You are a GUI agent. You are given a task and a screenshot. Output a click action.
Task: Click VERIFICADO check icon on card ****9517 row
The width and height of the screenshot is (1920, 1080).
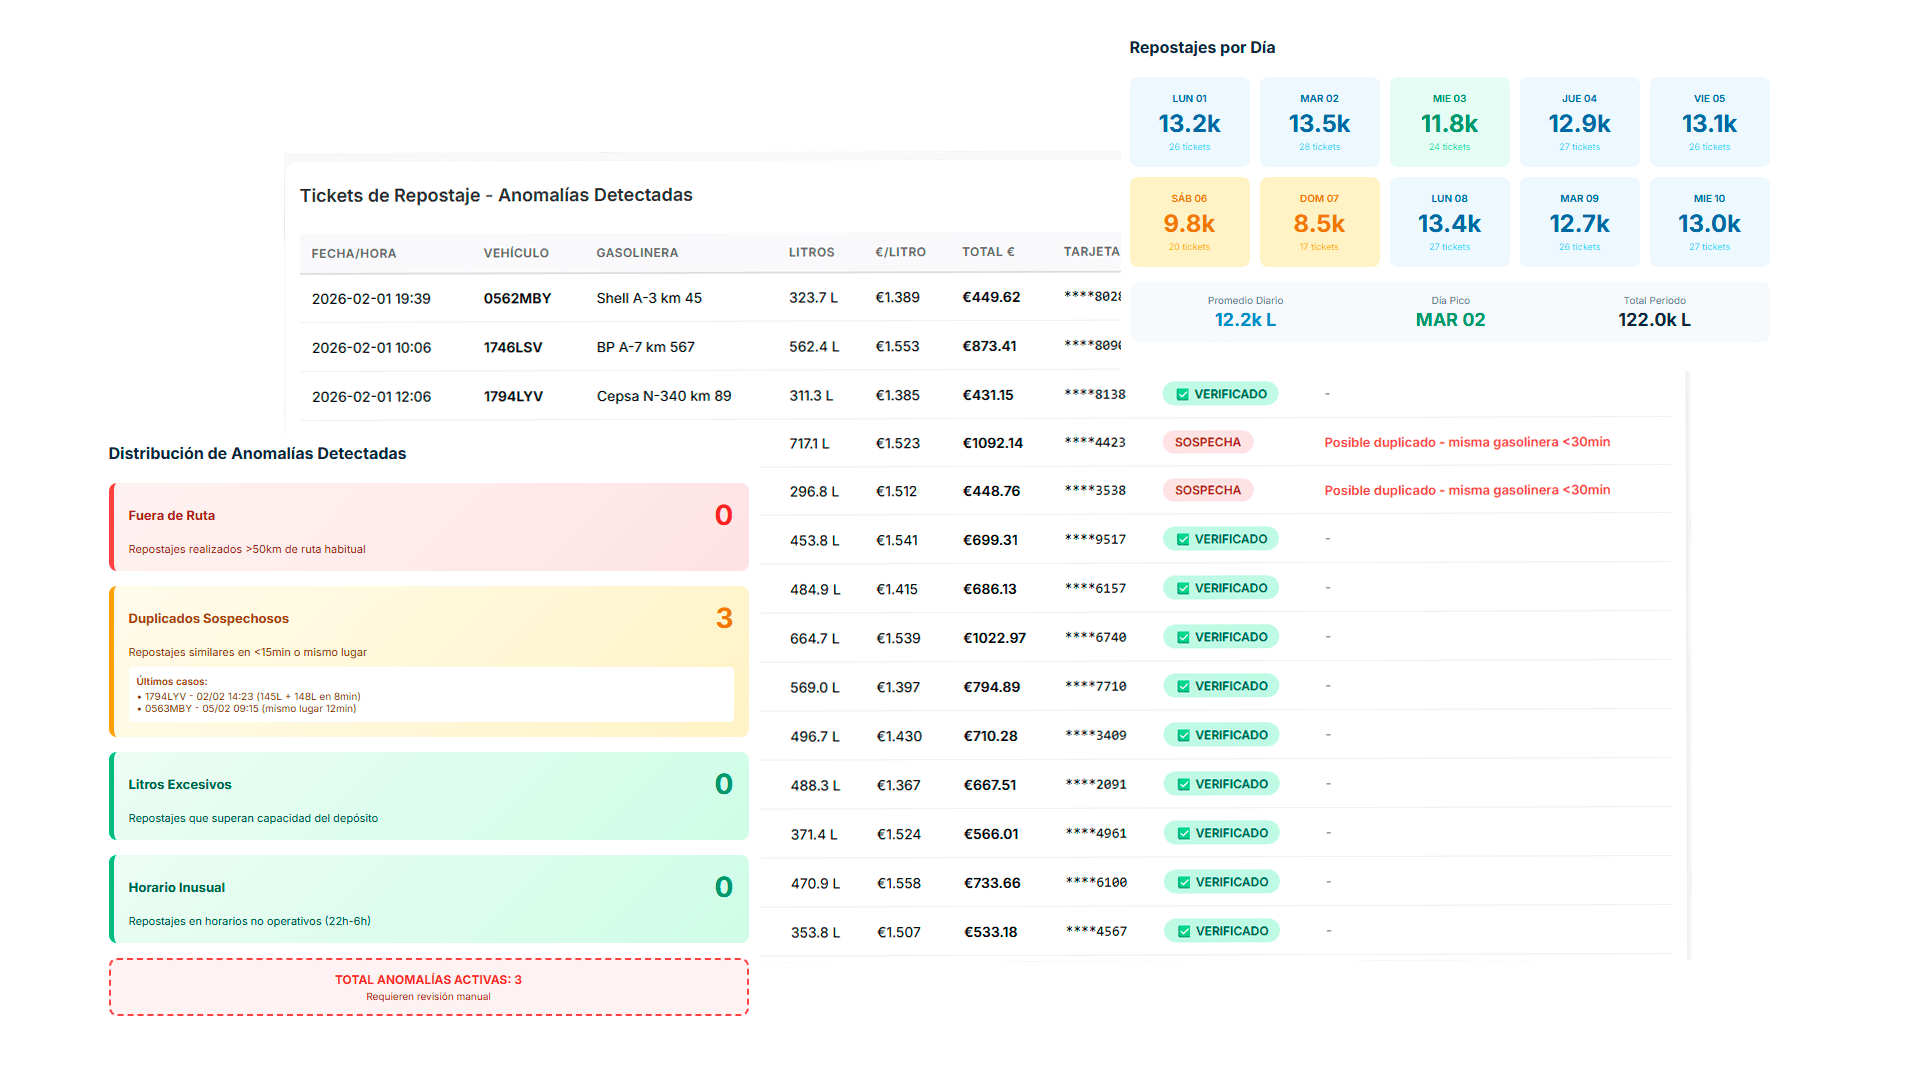(x=1183, y=540)
